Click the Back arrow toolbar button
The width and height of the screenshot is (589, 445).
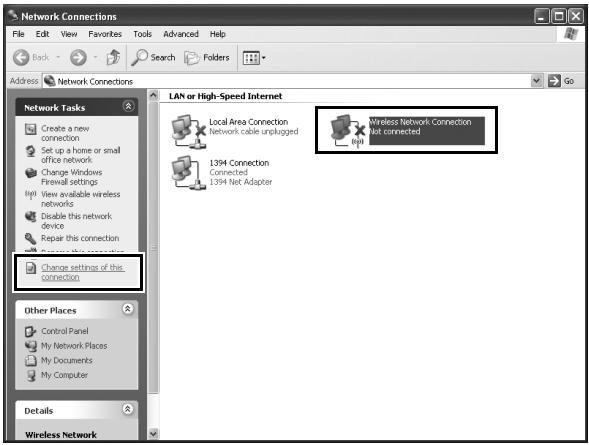[21, 57]
